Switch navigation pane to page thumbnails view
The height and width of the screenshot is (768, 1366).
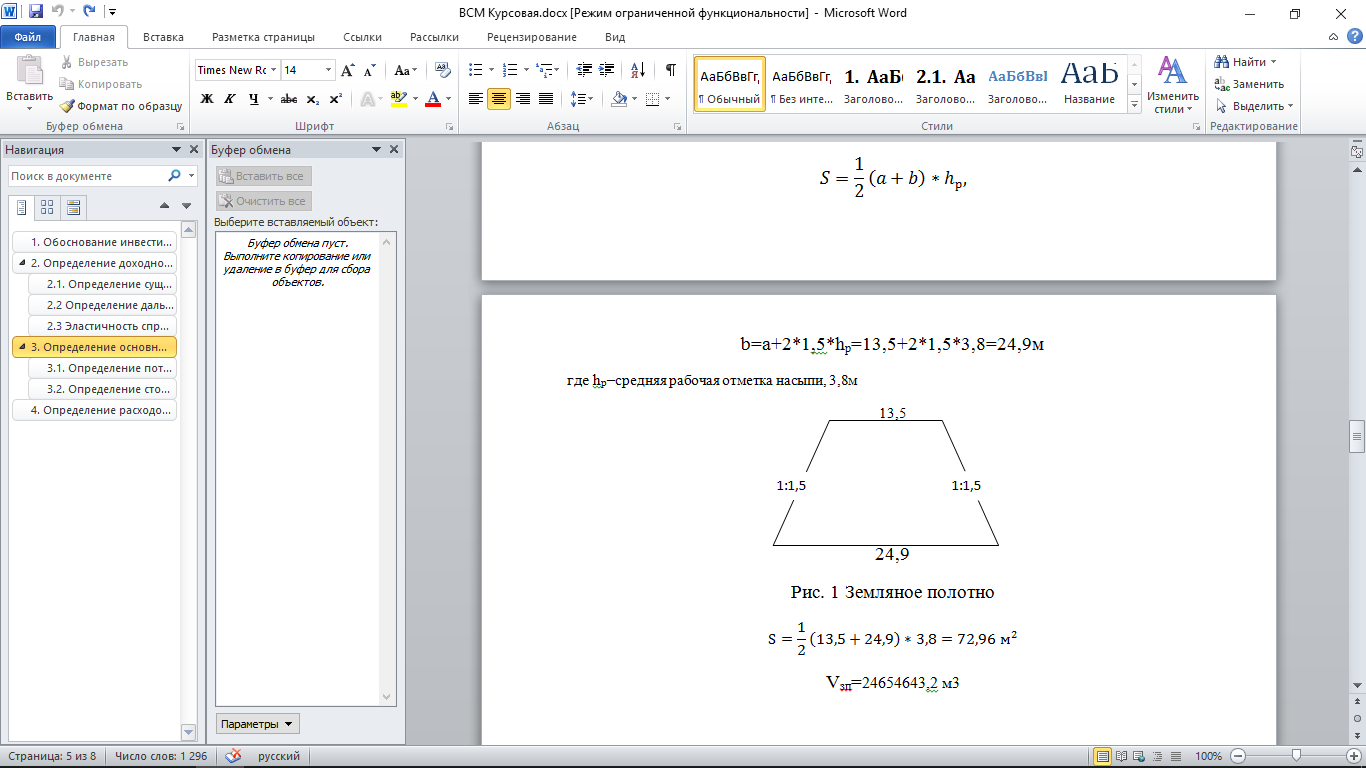coord(47,207)
